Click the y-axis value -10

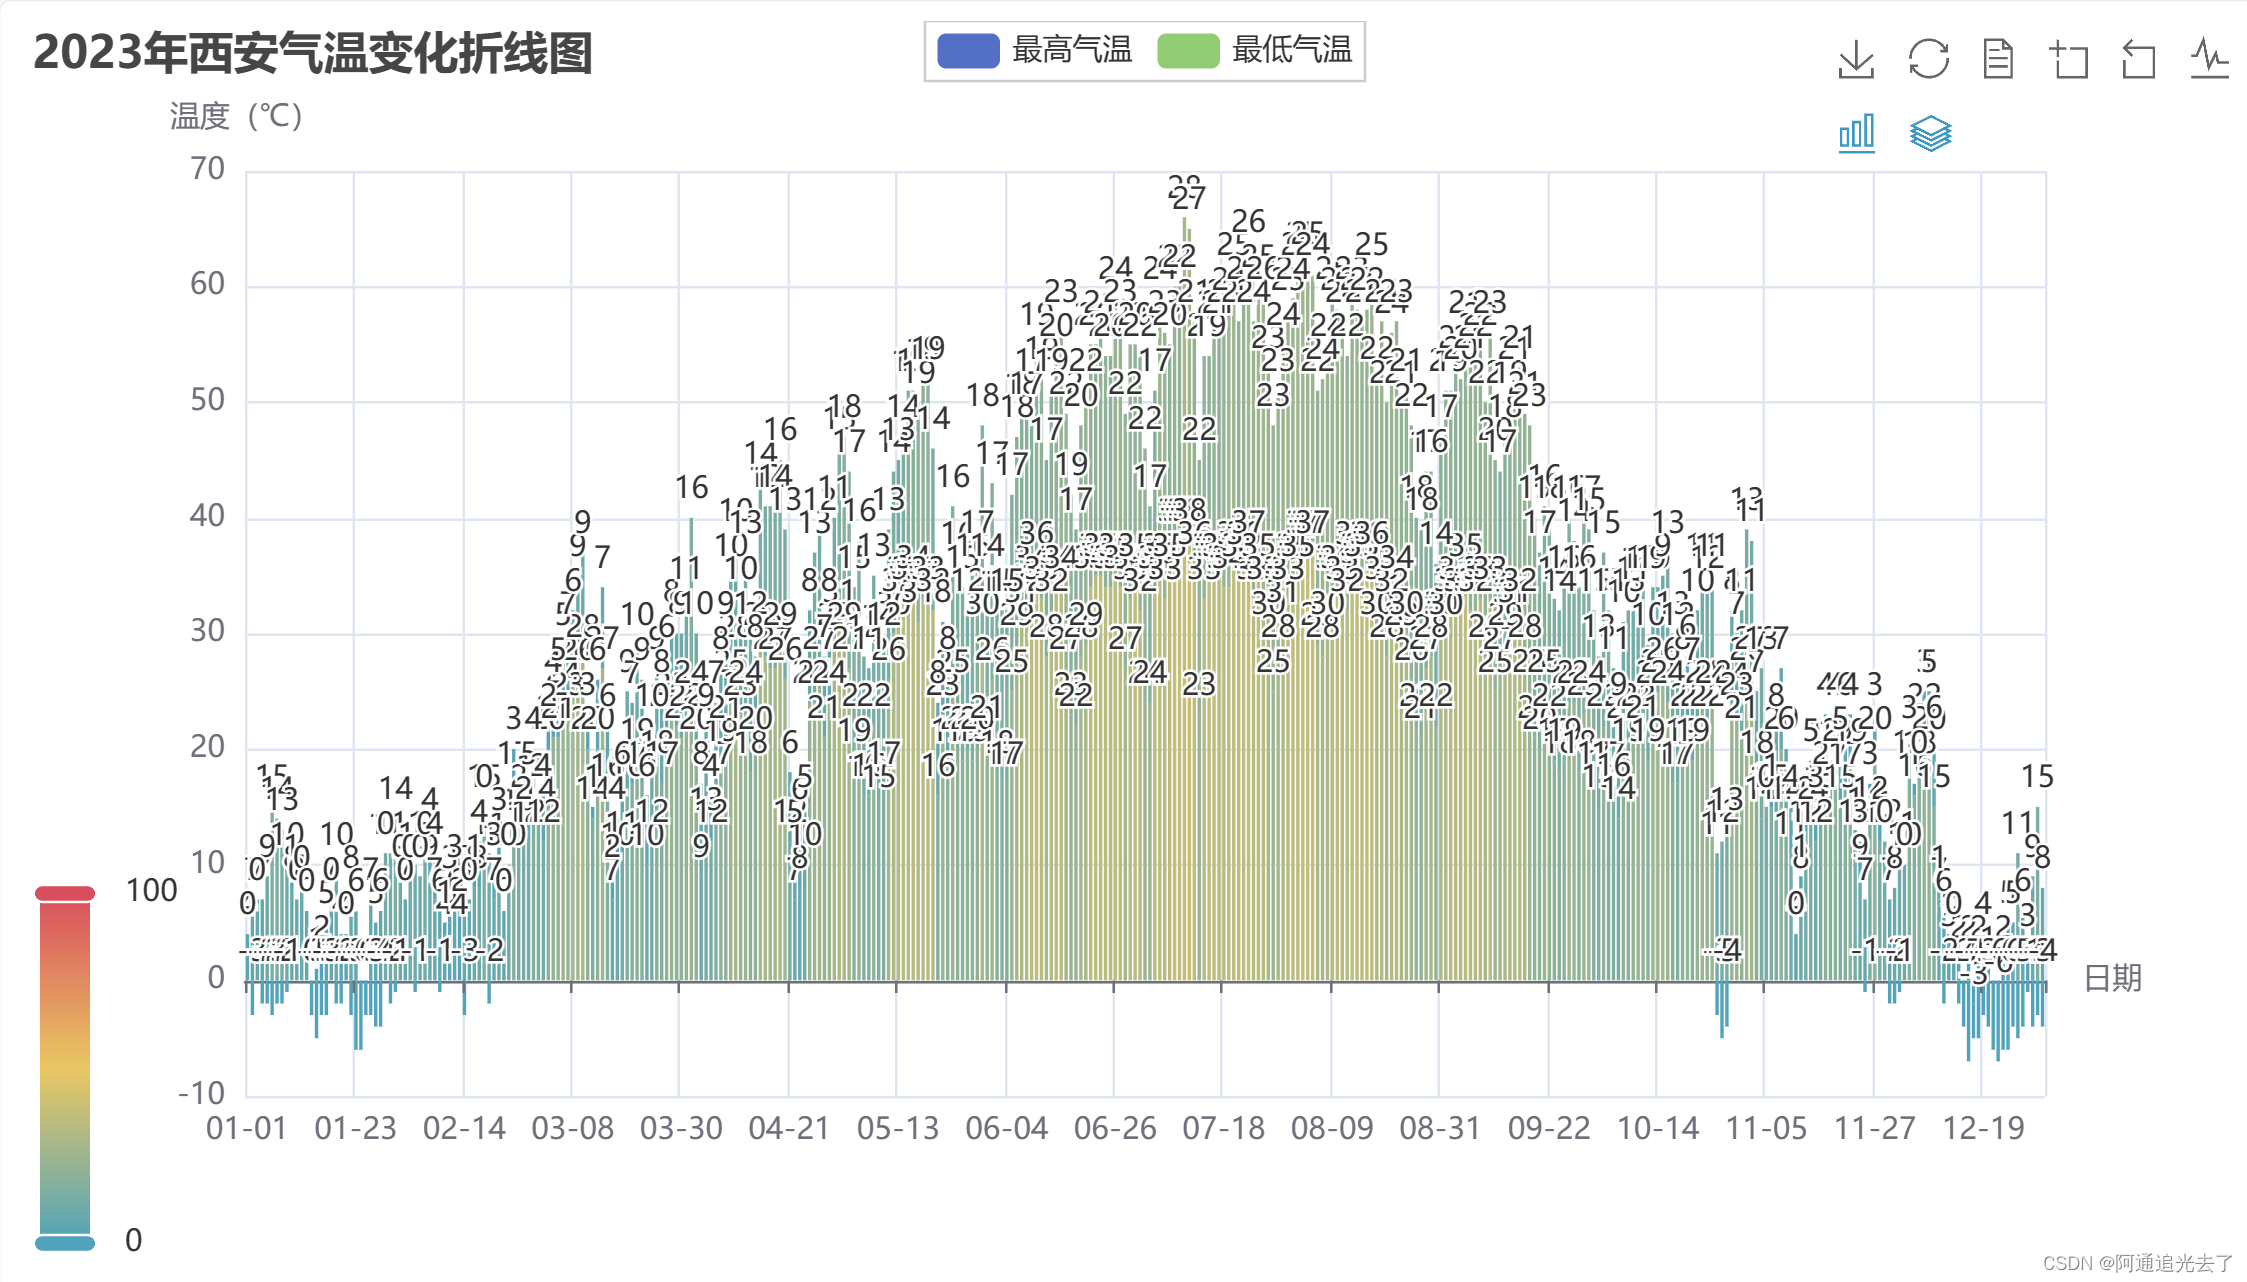tap(201, 1093)
